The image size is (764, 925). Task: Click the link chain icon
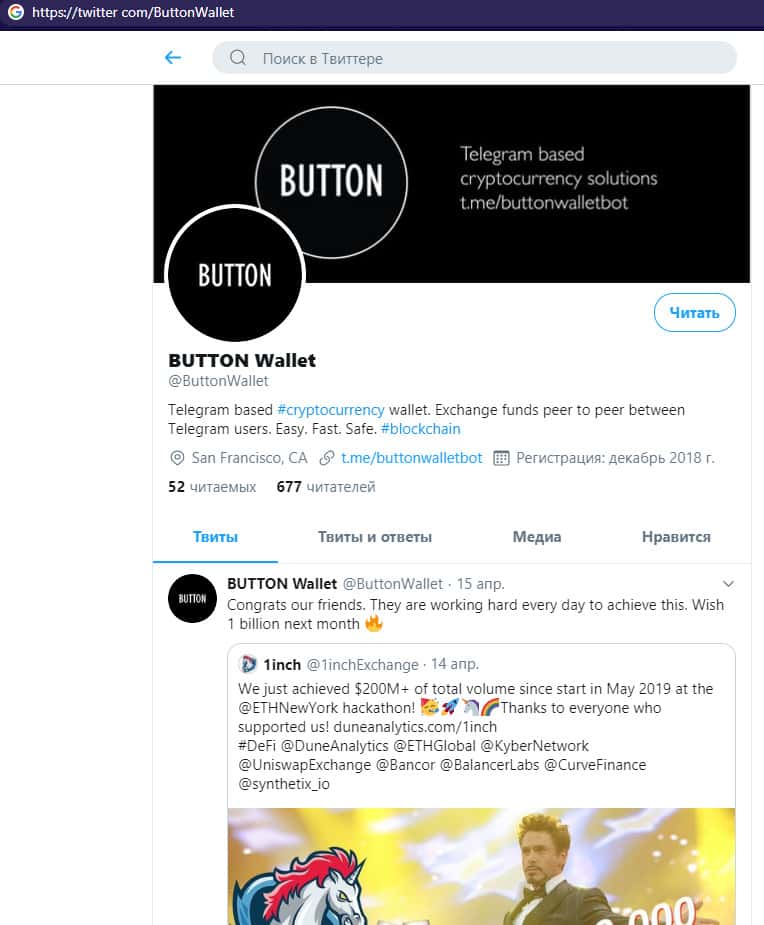tap(326, 458)
